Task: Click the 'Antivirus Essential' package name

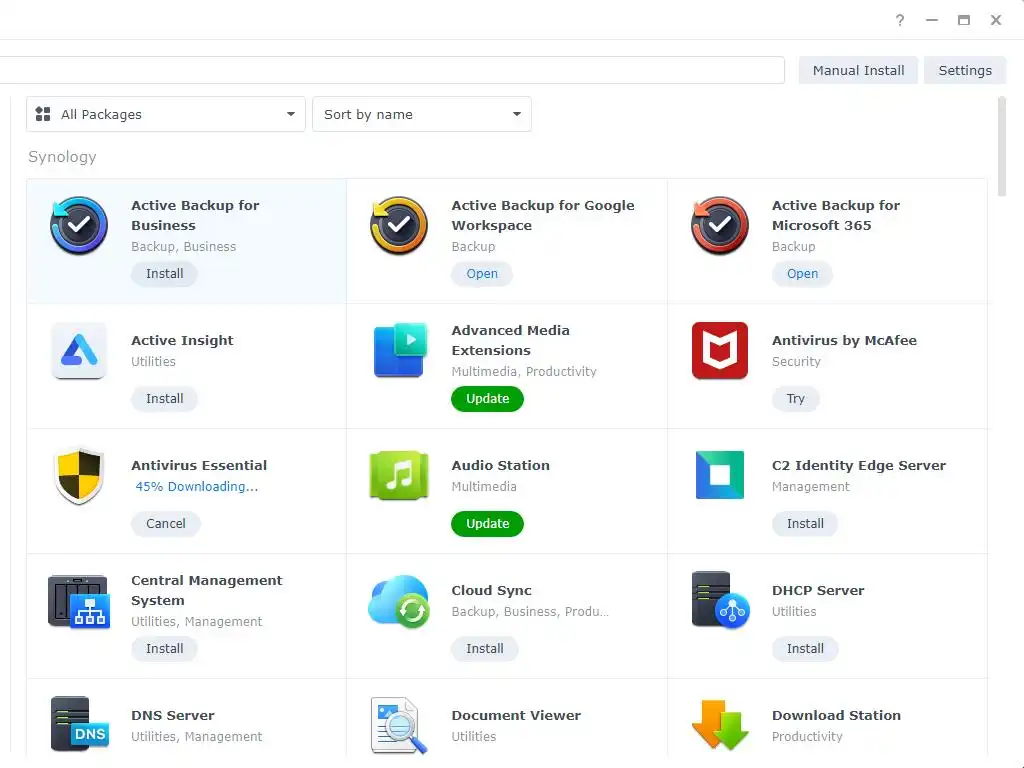Action: click(x=199, y=466)
